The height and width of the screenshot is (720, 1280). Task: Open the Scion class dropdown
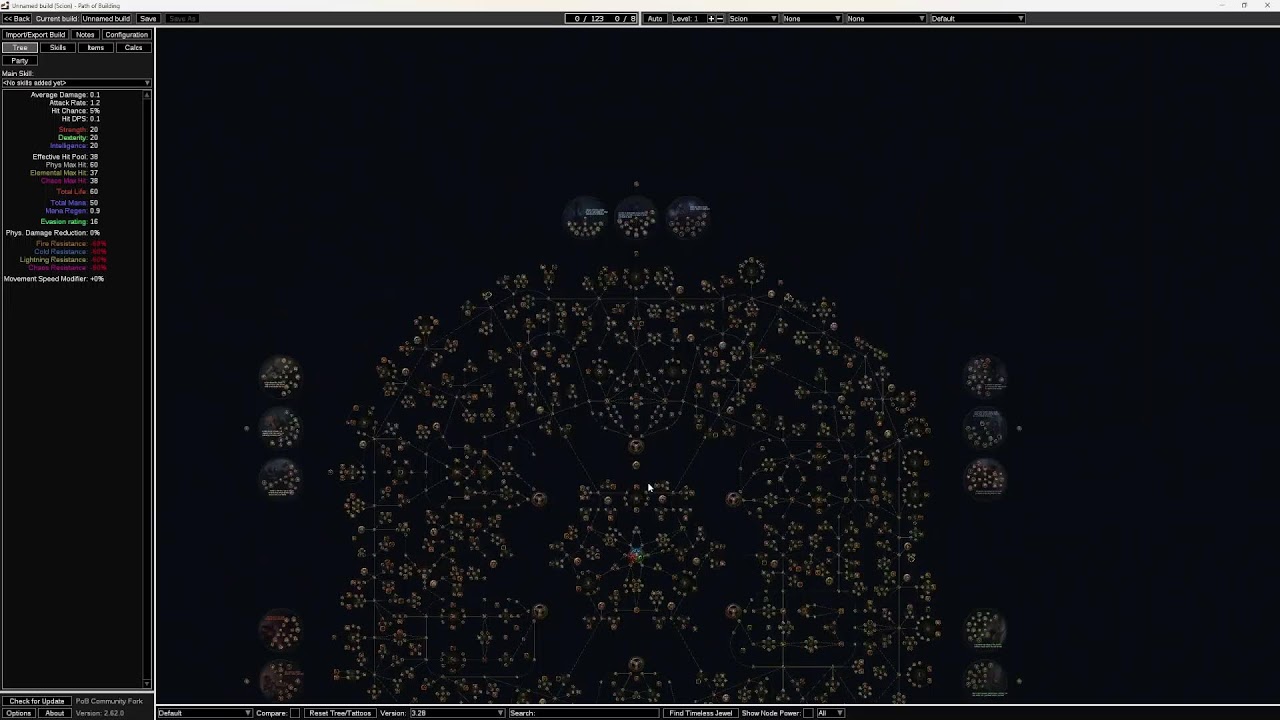pos(753,18)
